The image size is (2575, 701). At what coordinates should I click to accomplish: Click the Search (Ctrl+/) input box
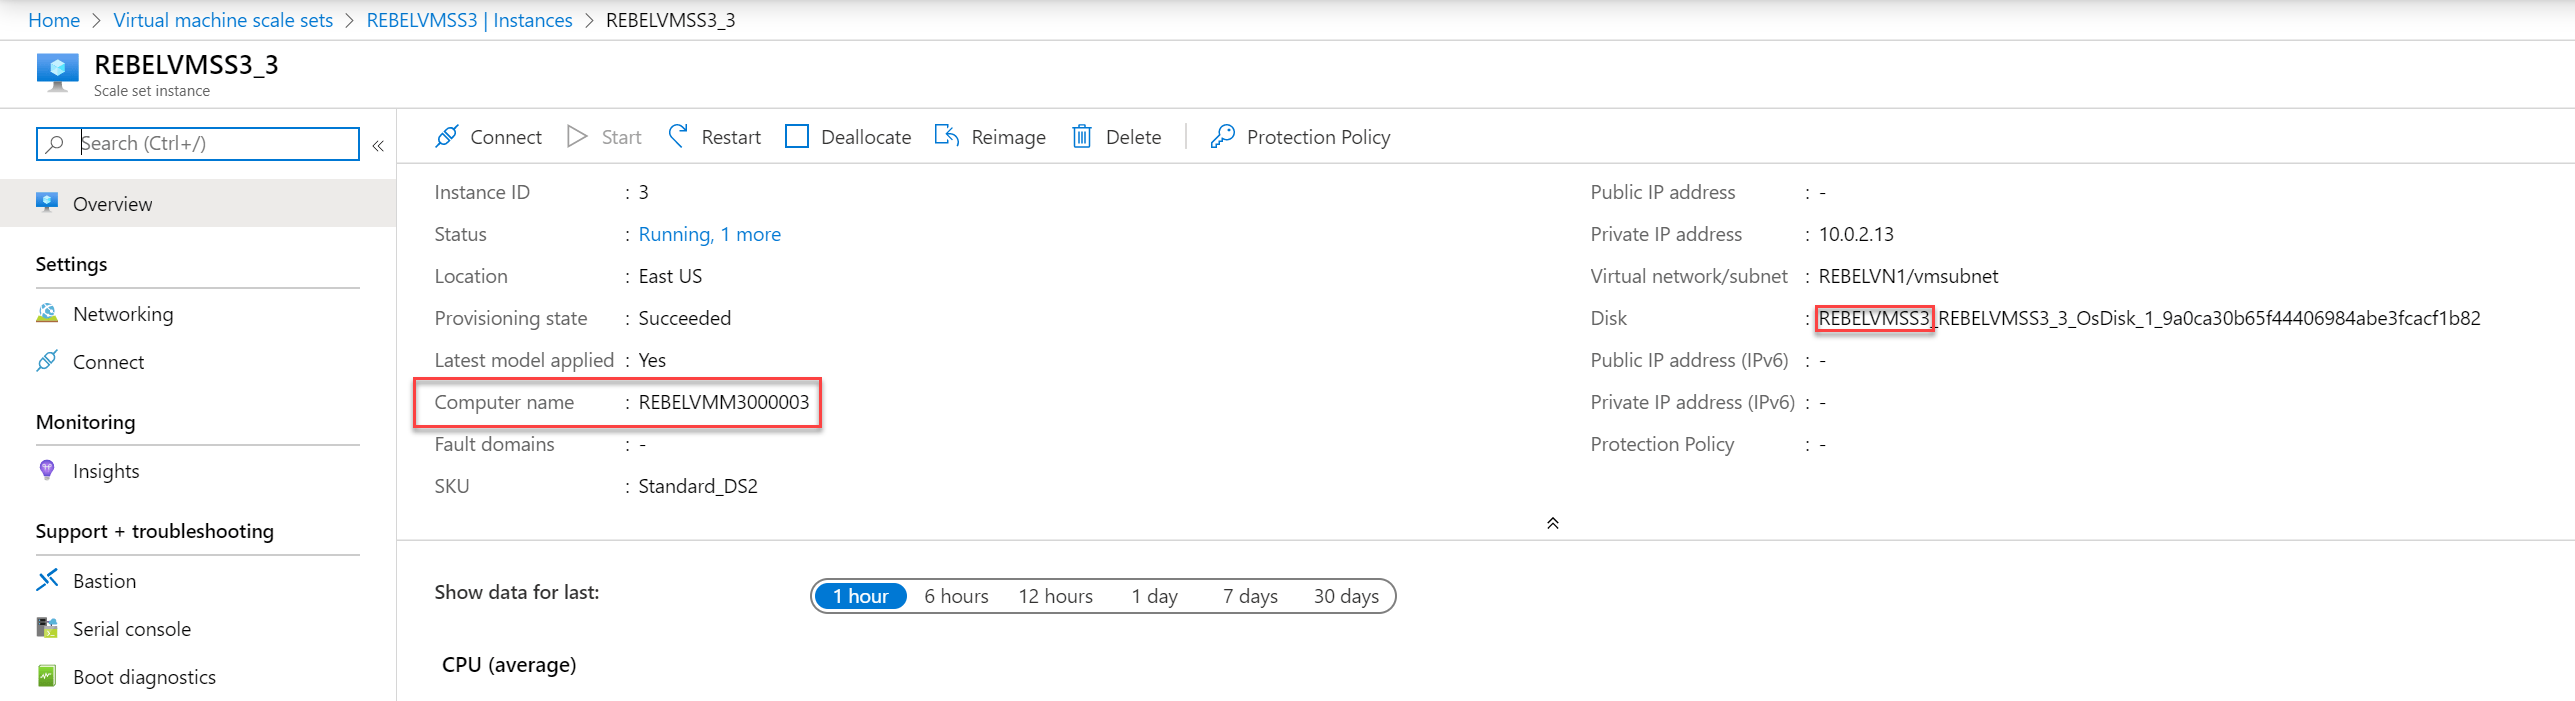[198, 143]
